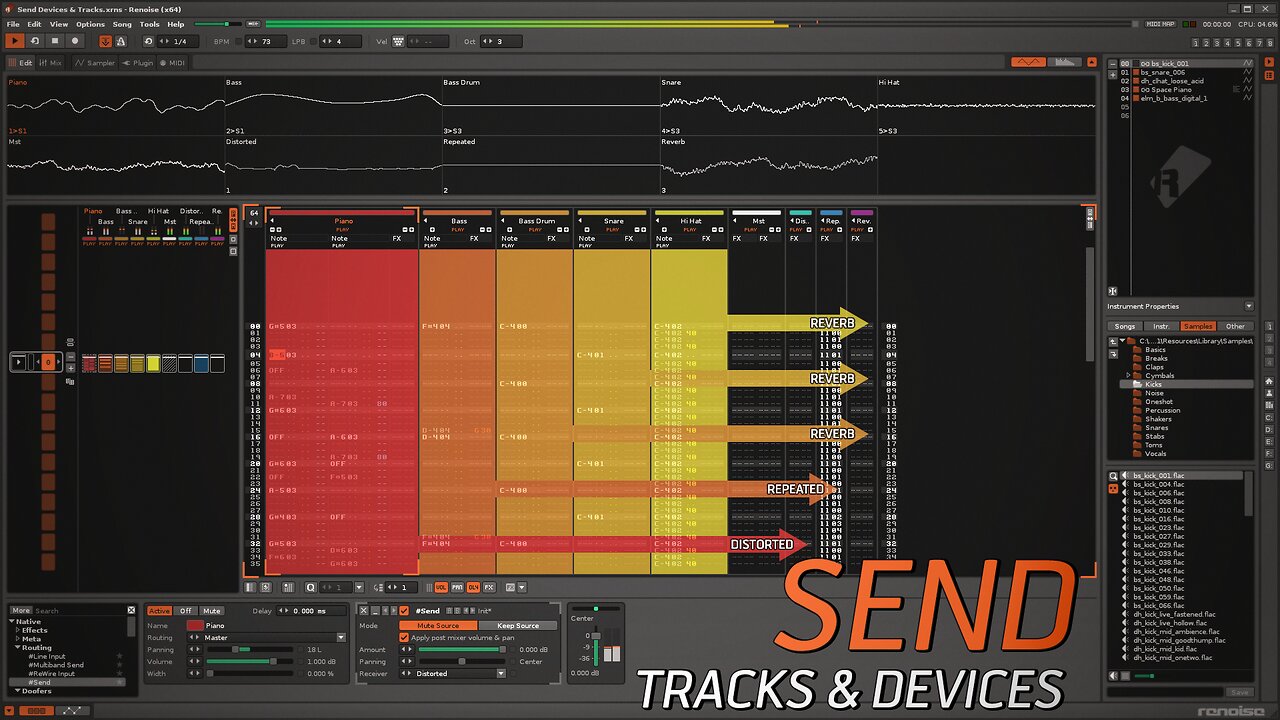Adjust the #Send Amount slider
Image resolution: width=1280 pixels, height=720 pixels.
pyautogui.click(x=461, y=649)
